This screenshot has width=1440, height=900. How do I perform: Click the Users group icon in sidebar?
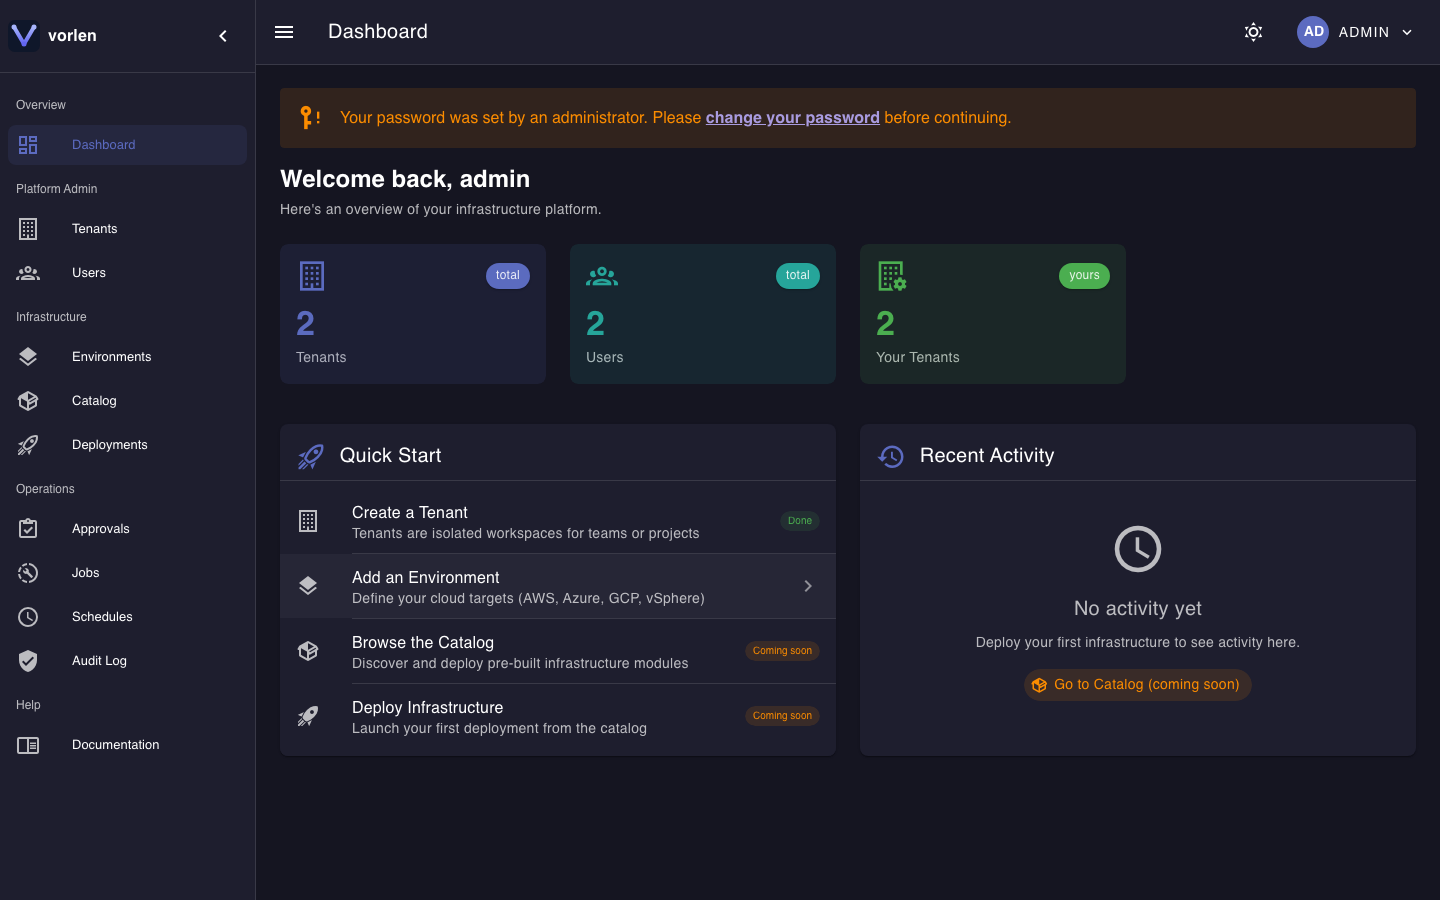click(x=28, y=273)
